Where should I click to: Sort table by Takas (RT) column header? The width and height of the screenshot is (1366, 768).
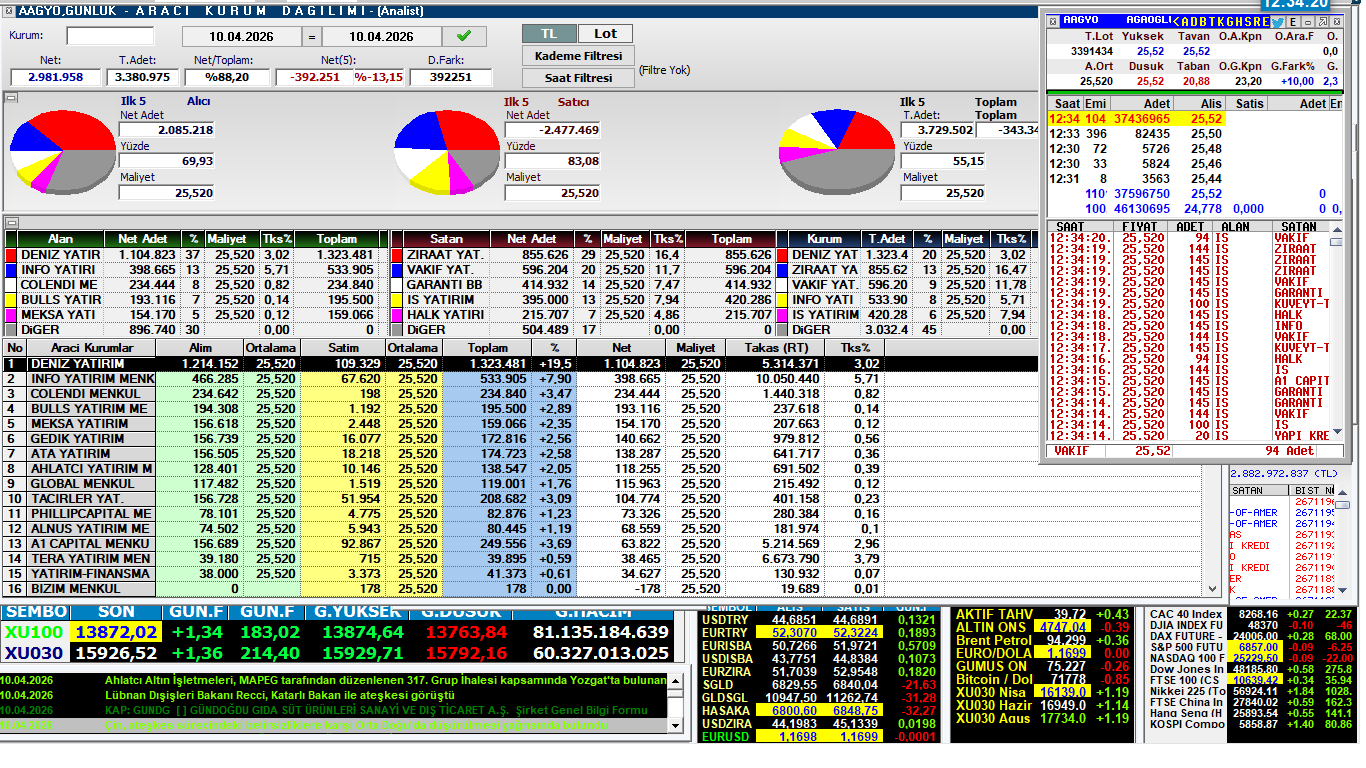coord(775,348)
